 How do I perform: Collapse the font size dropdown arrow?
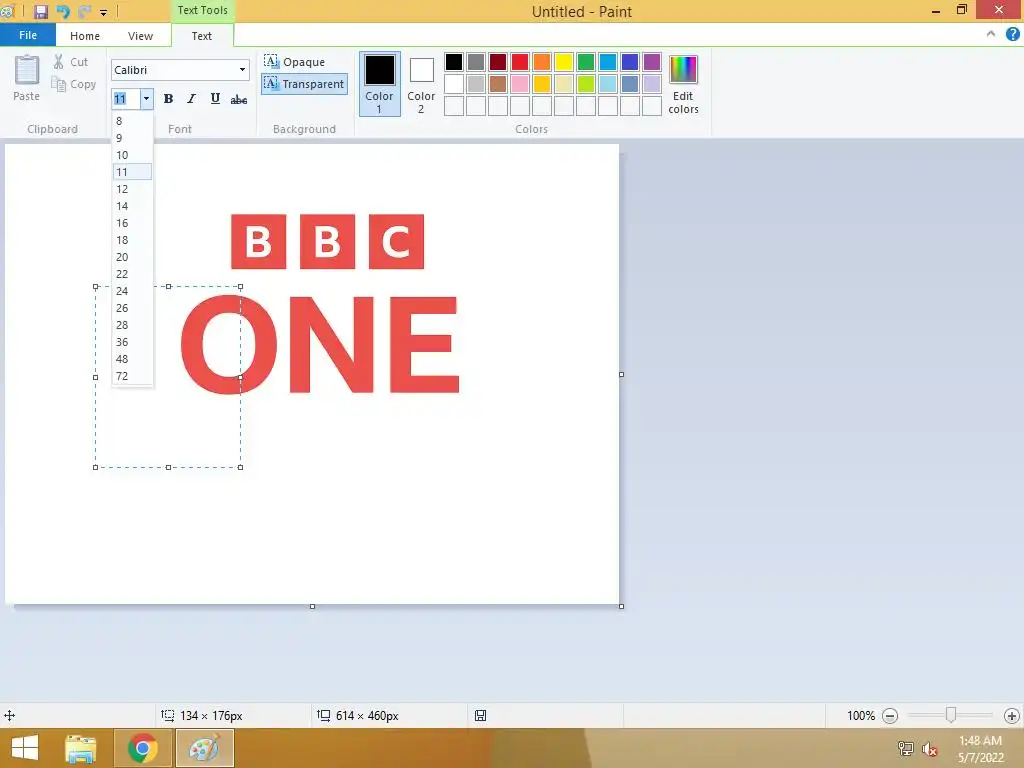[146, 99]
